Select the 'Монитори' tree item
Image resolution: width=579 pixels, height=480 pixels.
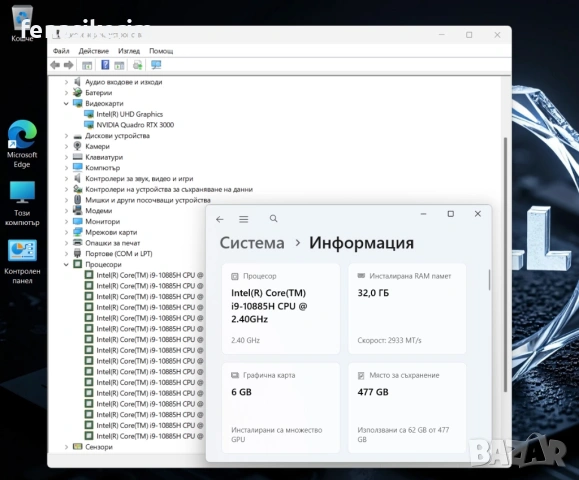[103, 222]
